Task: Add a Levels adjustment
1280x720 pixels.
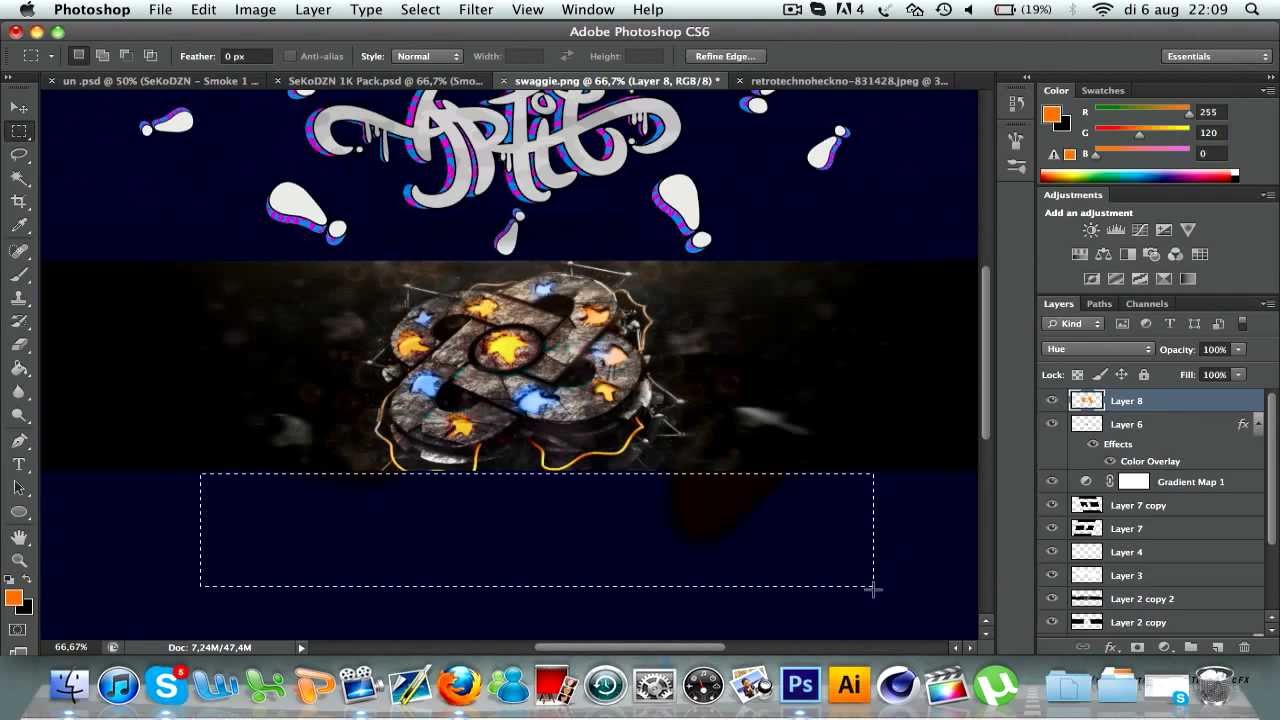Action: [x=1115, y=230]
